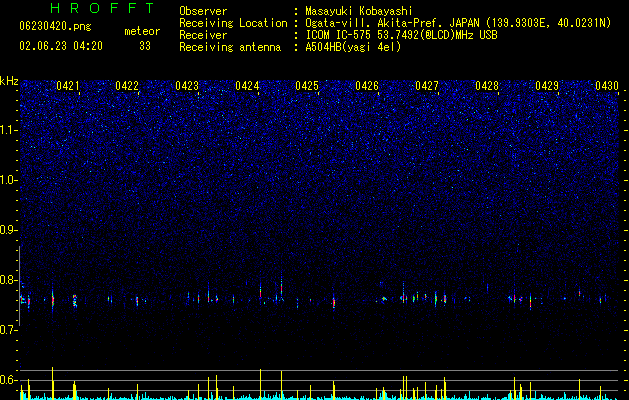Click the 0427 time marker
The image size is (629, 400).
pyautogui.click(x=427, y=86)
